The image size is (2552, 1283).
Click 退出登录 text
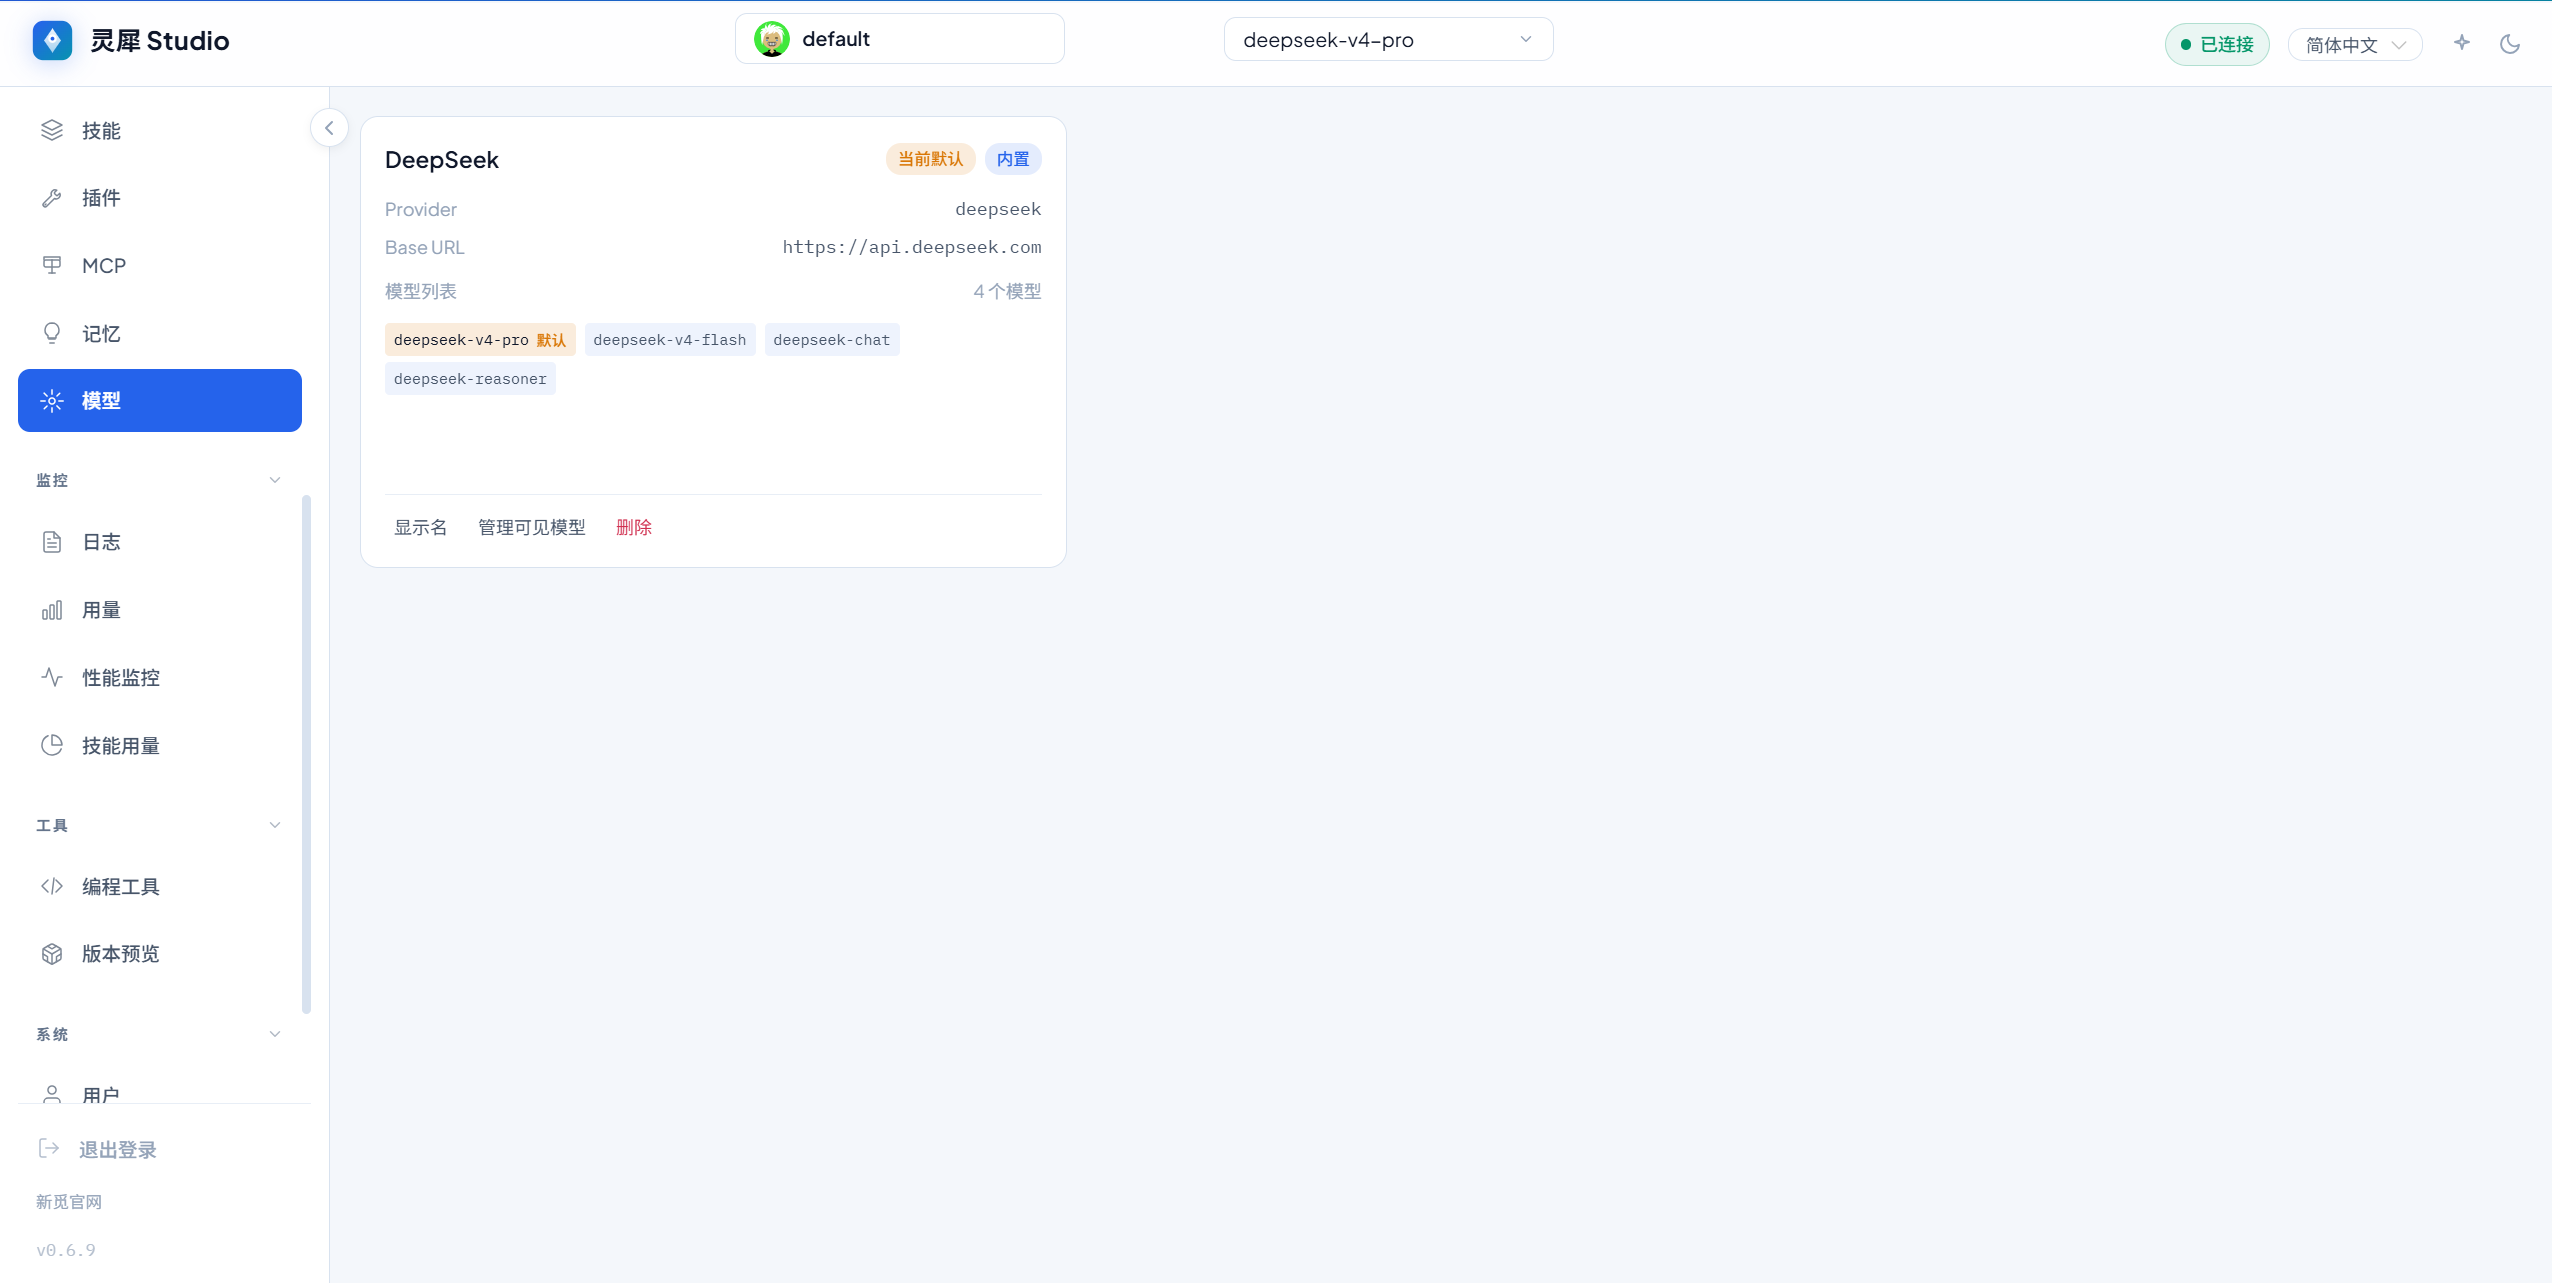click(118, 1149)
